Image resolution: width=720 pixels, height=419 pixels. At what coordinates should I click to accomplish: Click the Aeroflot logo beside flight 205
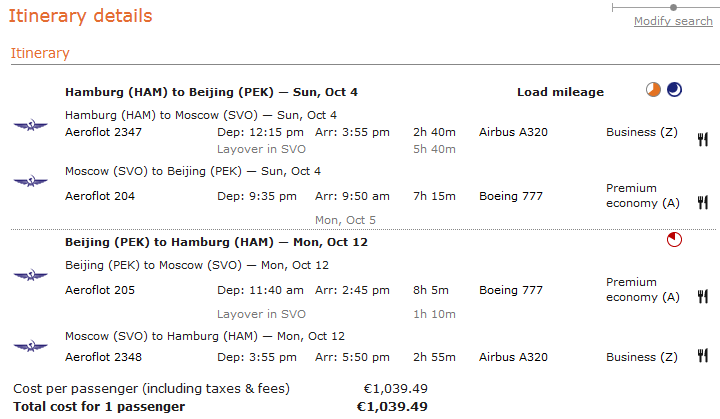click(31, 274)
